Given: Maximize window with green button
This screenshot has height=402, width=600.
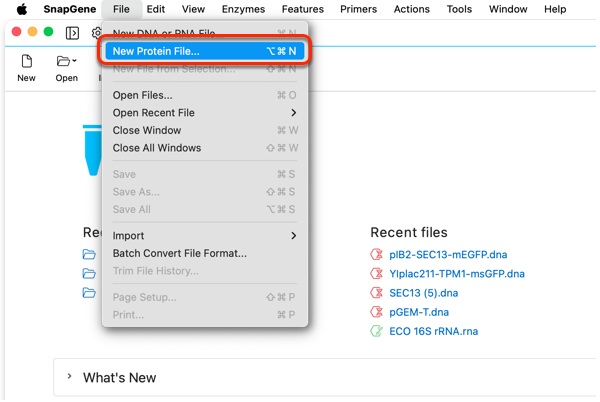Looking at the screenshot, I should point(49,32).
